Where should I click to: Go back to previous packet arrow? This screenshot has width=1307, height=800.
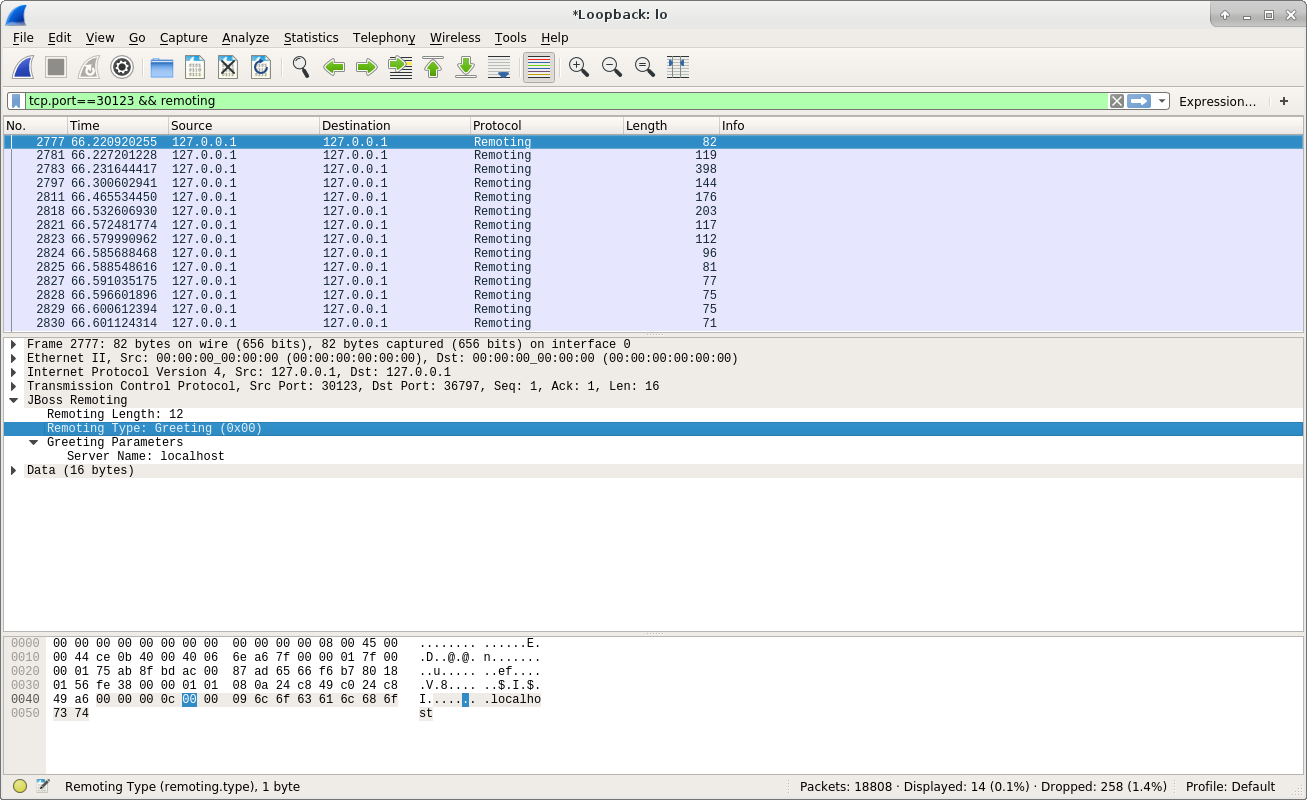click(x=334, y=67)
